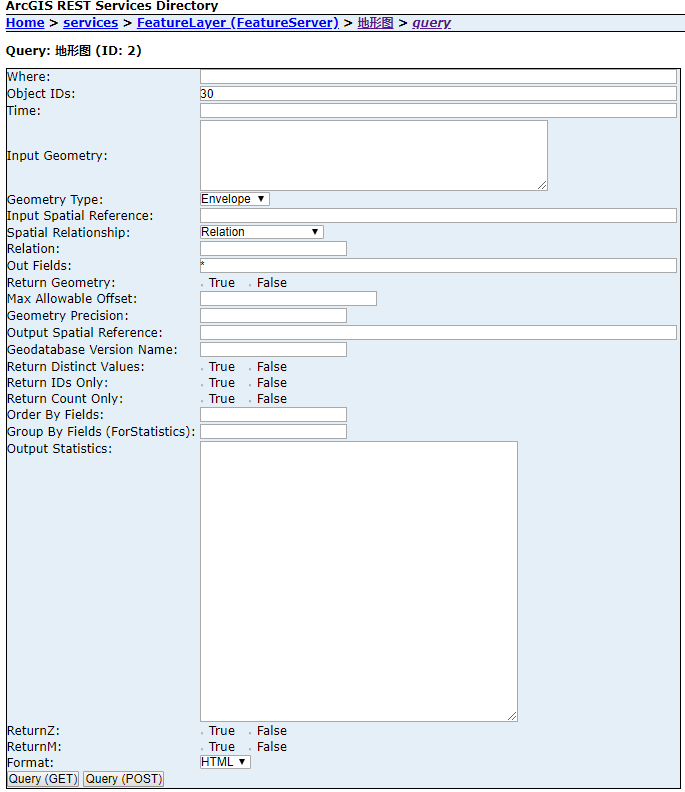Select True for ReturnZ
This screenshot has height=792, width=685.
click(203, 733)
